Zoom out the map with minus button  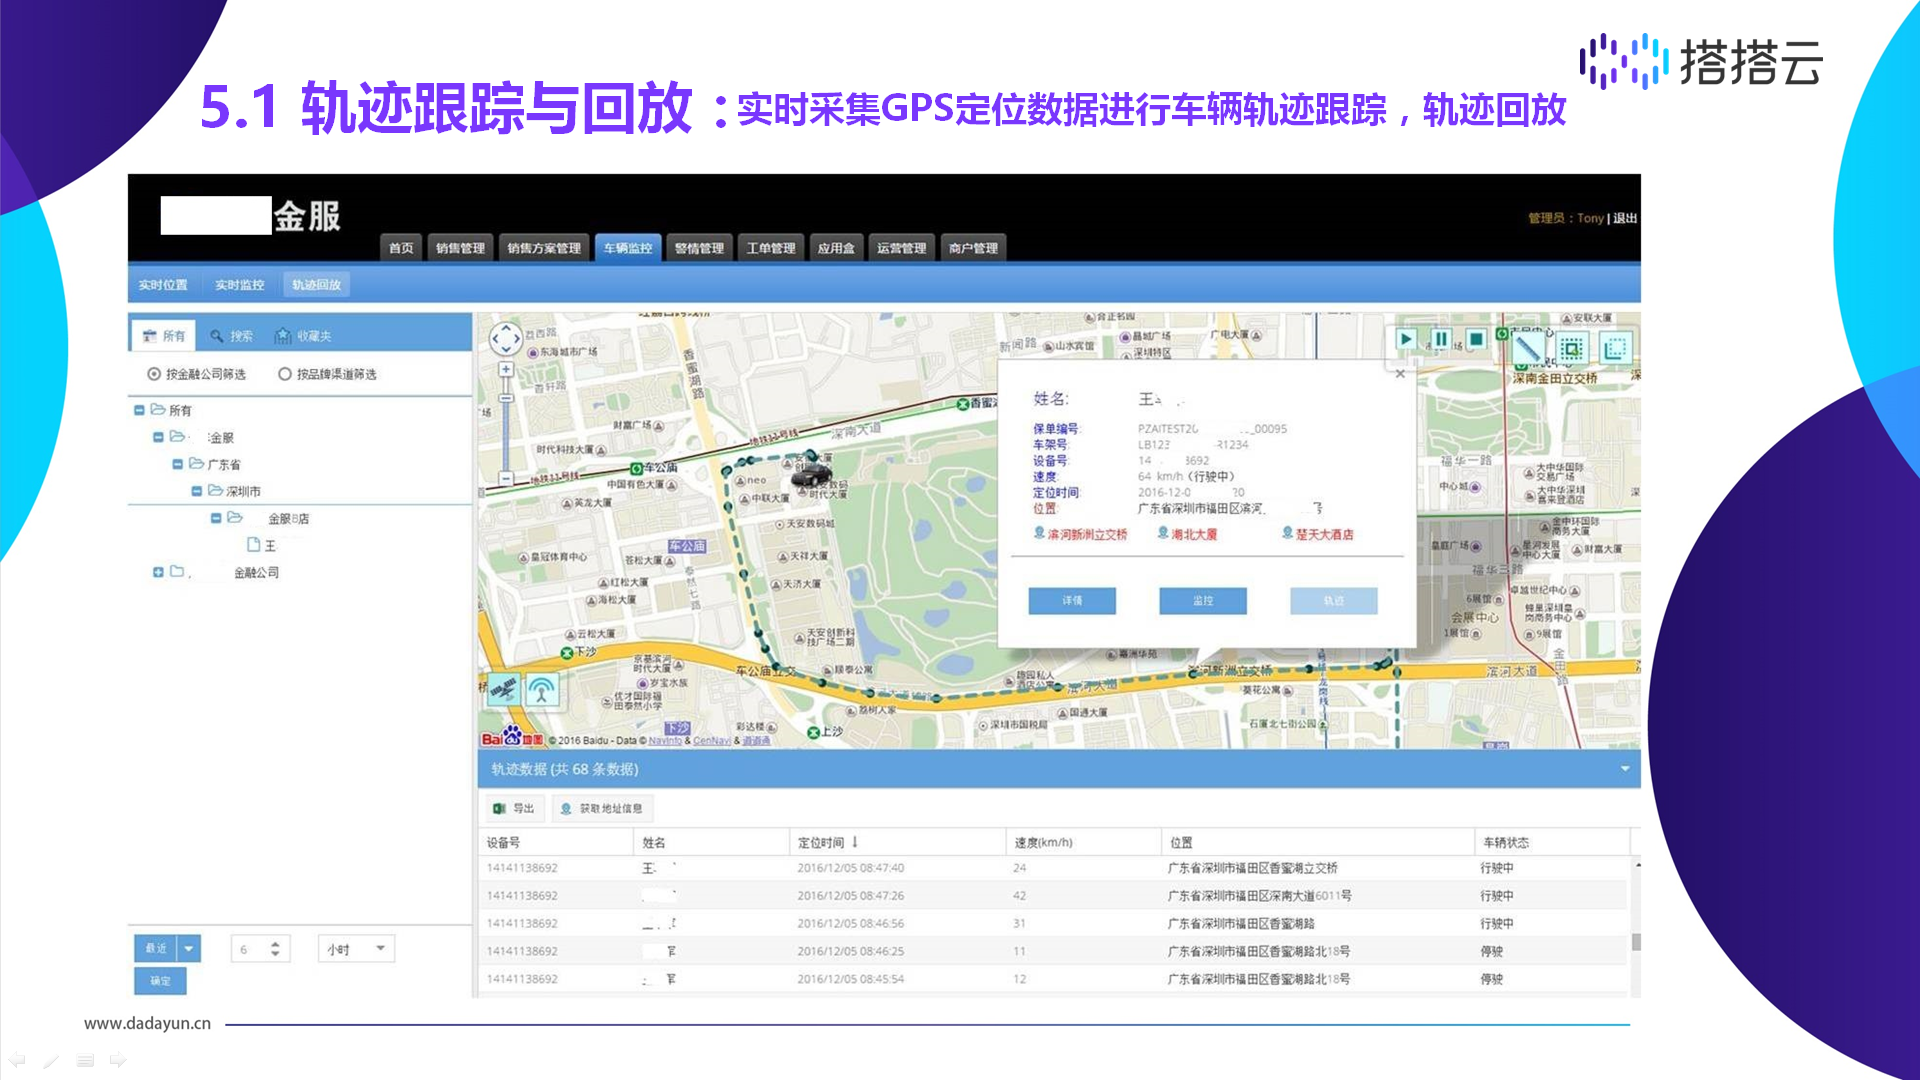pyautogui.click(x=506, y=479)
